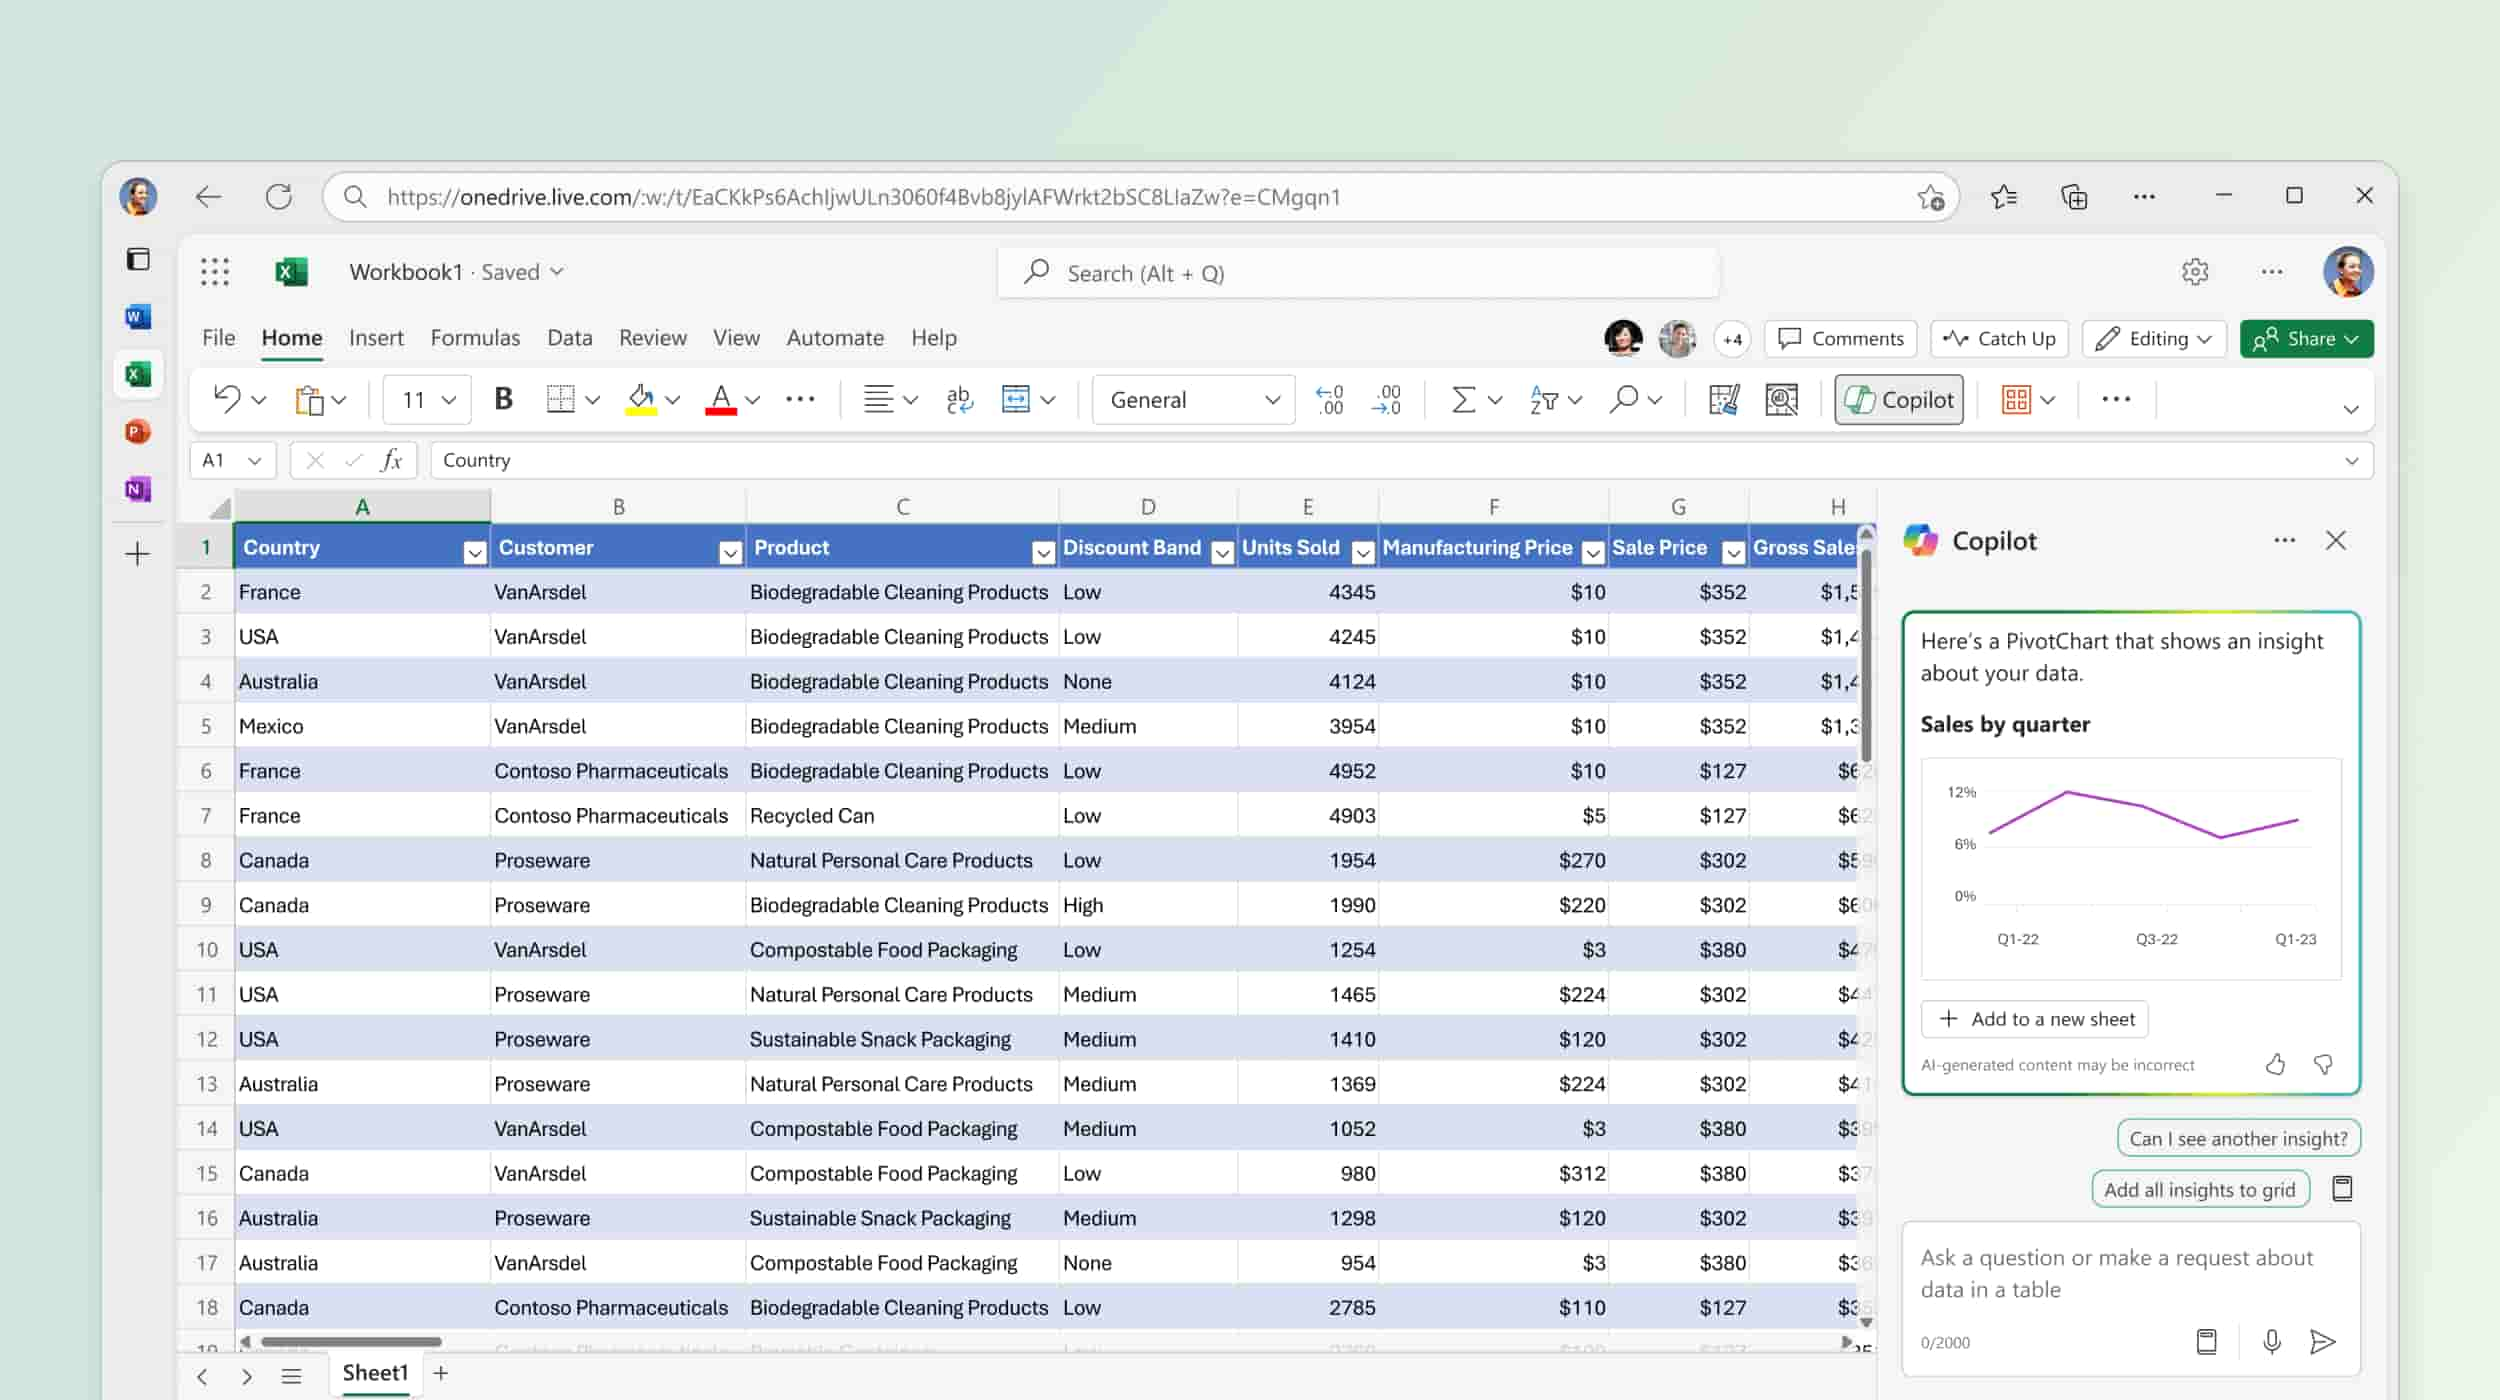The image size is (2500, 1400).
Task: Click the Find and Select icon
Action: coord(1629,399)
